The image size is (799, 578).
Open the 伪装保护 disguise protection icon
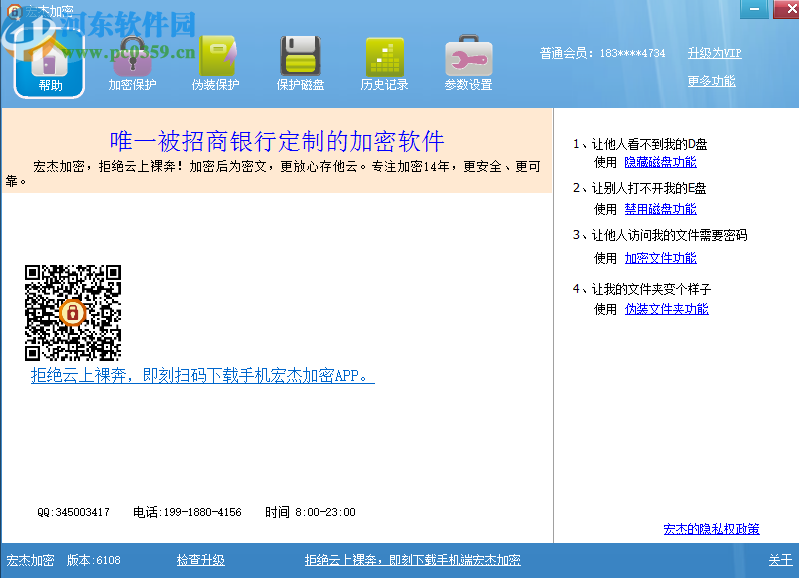(216, 64)
